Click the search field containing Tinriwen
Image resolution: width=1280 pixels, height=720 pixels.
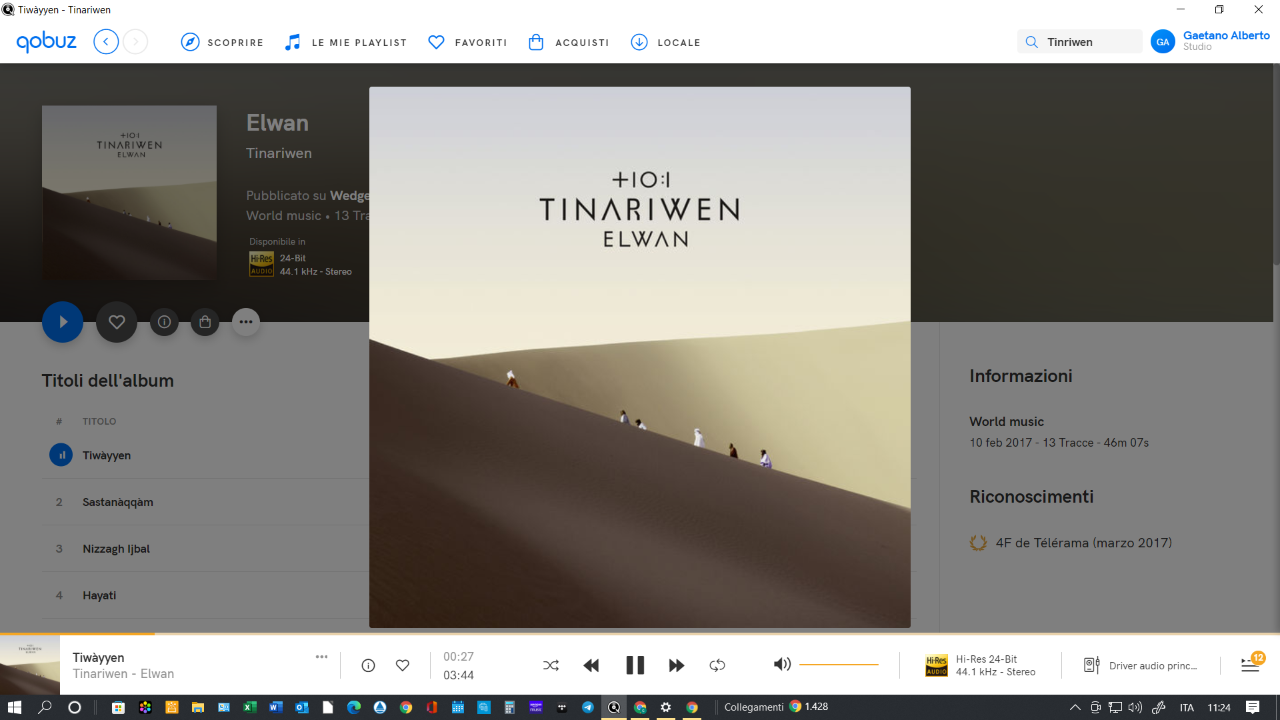[1080, 42]
